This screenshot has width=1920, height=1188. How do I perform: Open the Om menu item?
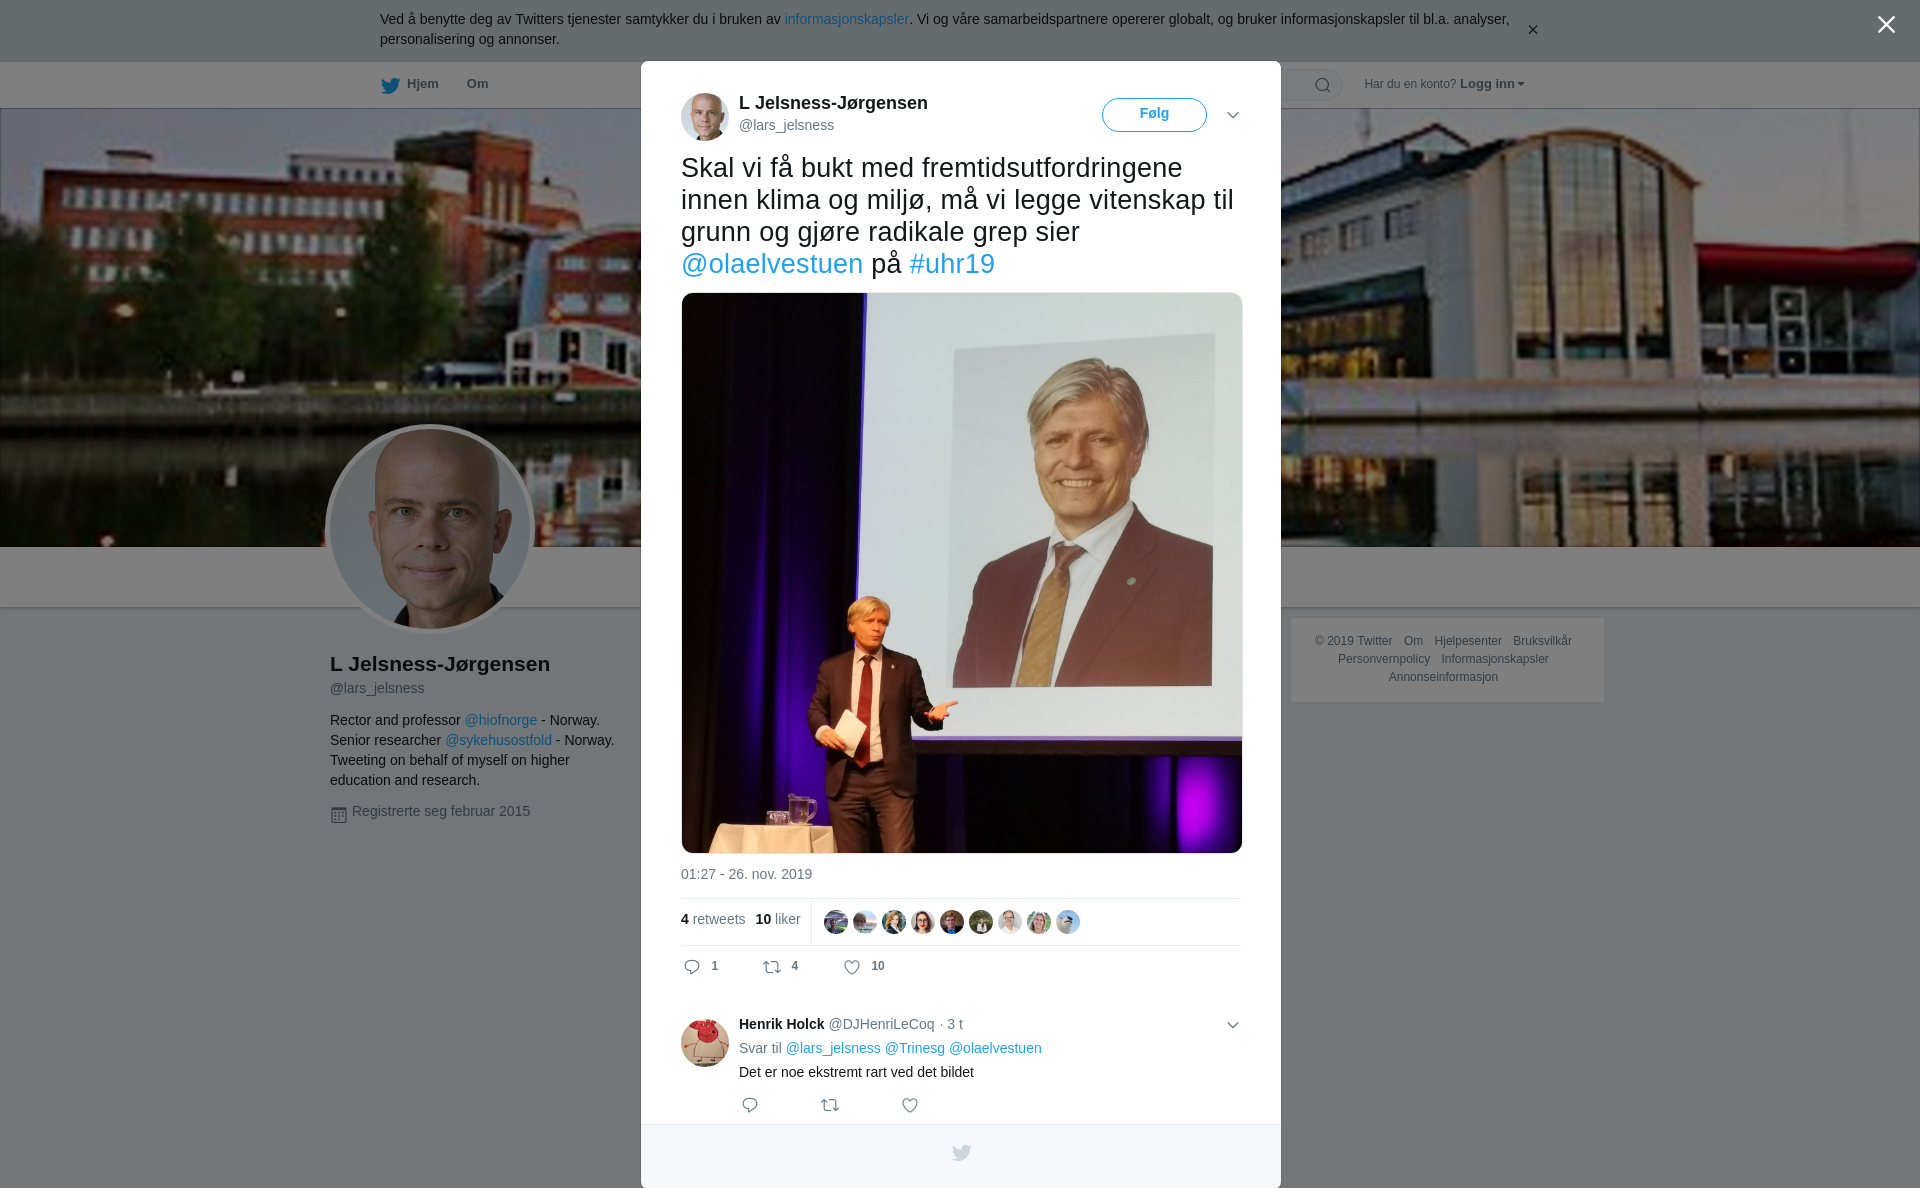click(477, 84)
